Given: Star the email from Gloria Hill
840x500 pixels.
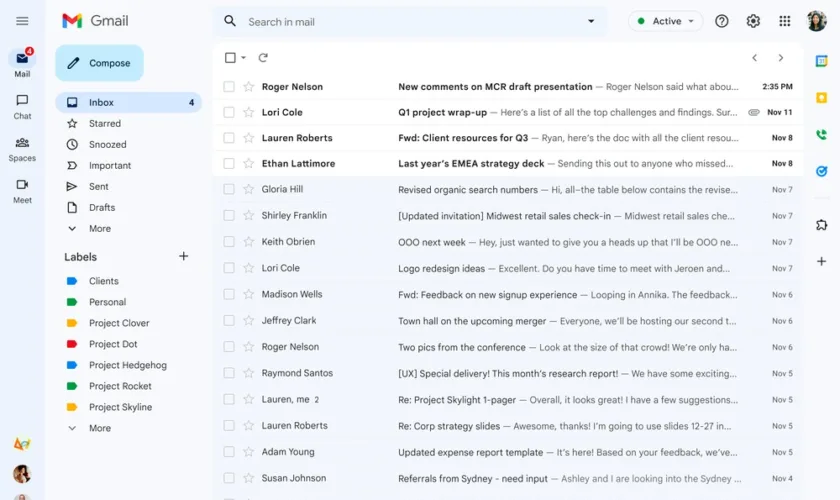Looking at the screenshot, I should [x=247, y=190].
